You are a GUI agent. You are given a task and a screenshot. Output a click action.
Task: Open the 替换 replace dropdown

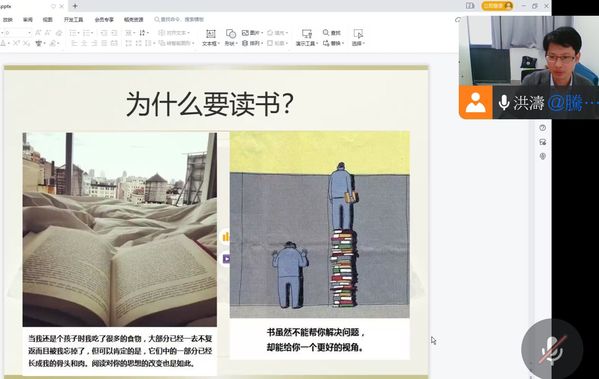pyautogui.click(x=333, y=43)
